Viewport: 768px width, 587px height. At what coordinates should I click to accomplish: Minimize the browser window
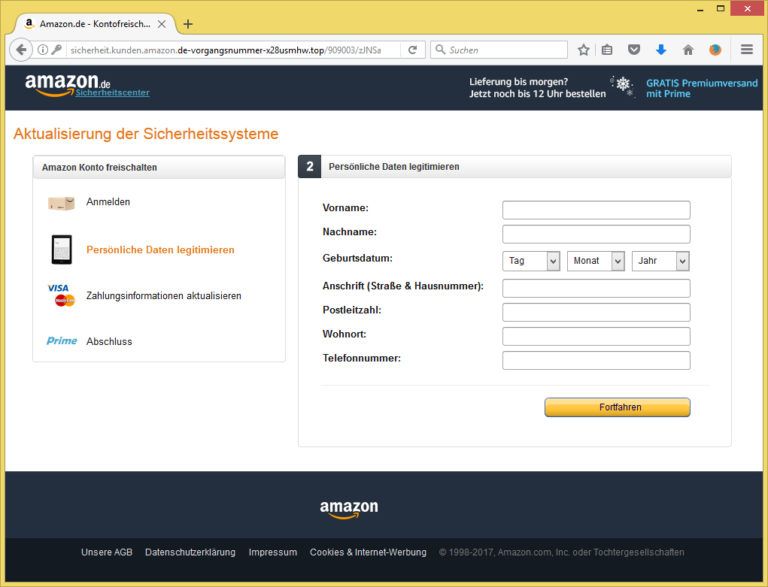click(x=700, y=9)
